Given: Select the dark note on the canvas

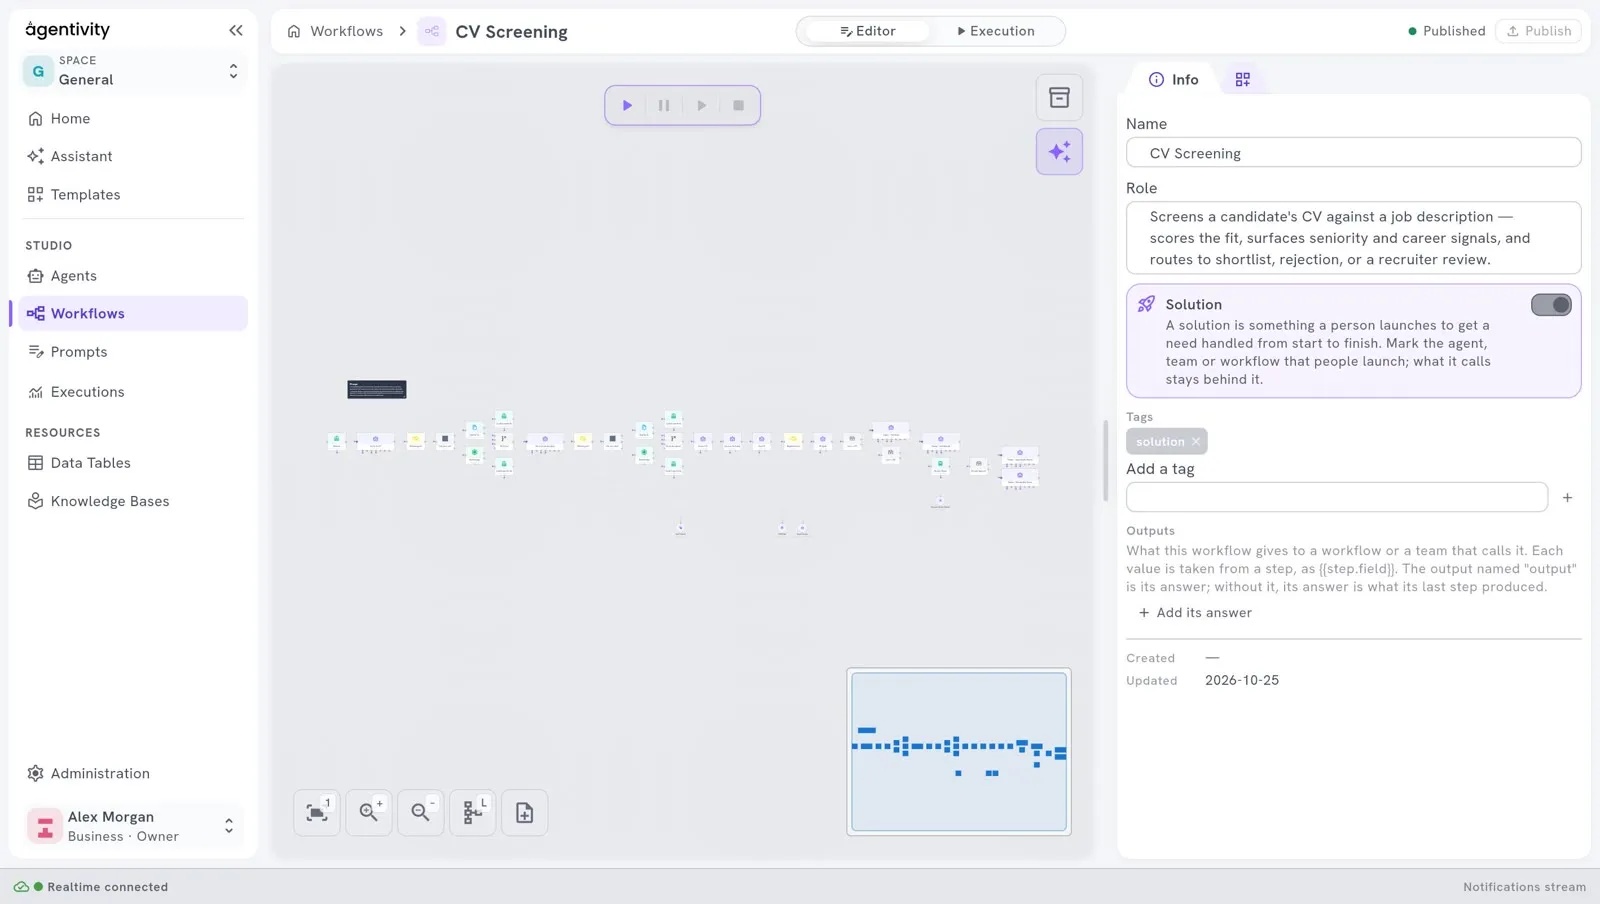Looking at the screenshot, I should (x=377, y=390).
